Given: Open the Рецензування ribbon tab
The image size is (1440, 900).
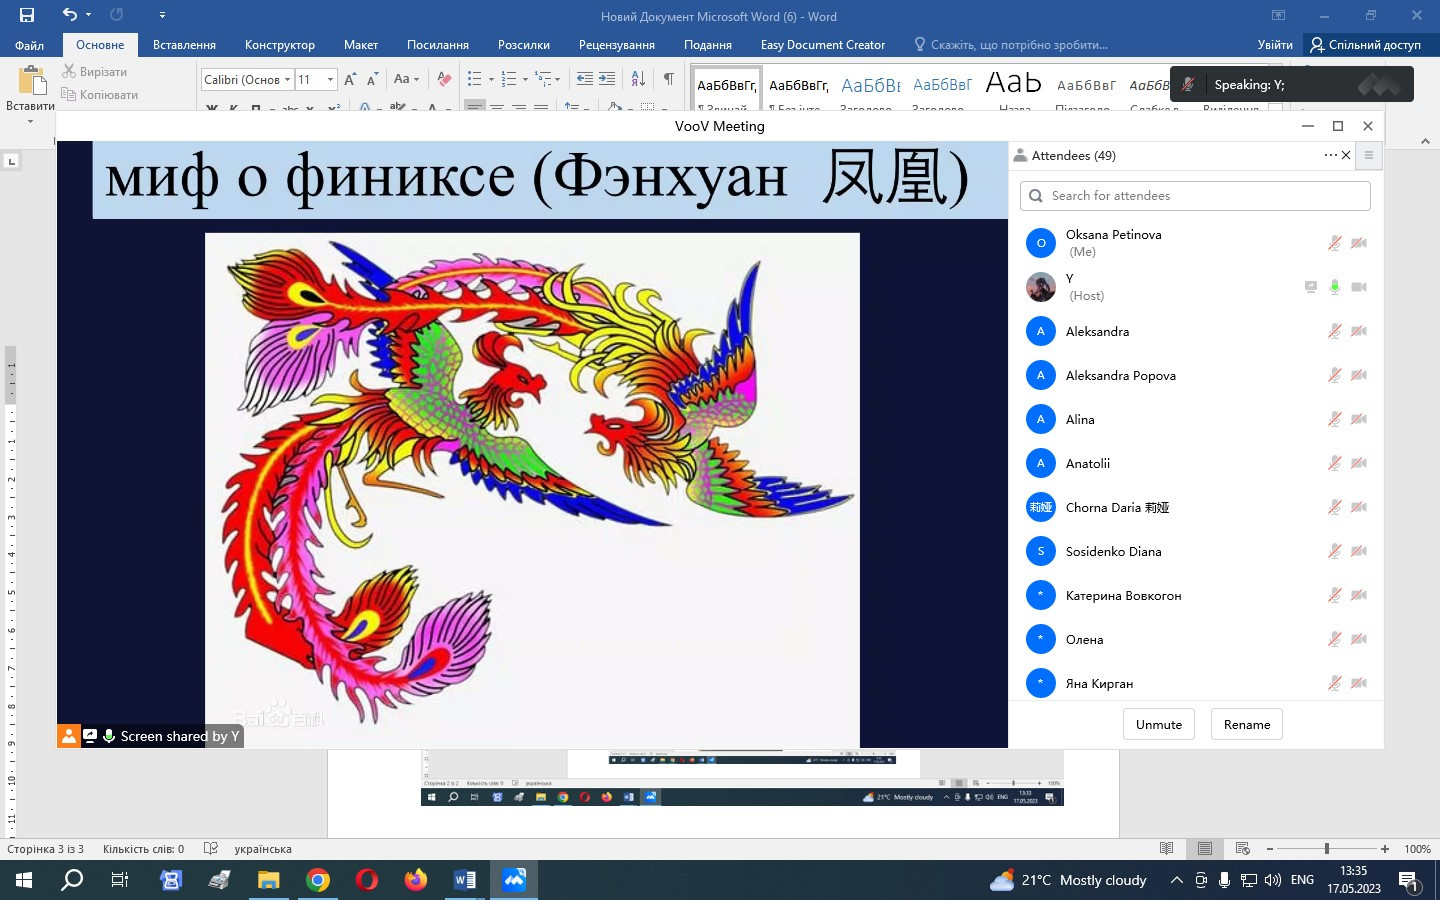Looking at the screenshot, I should point(616,45).
